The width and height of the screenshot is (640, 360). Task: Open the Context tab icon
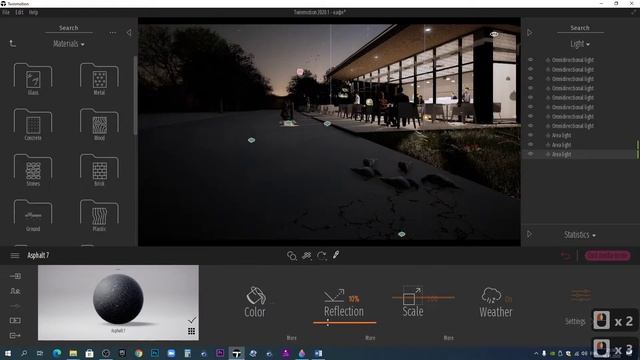click(x=15, y=291)
